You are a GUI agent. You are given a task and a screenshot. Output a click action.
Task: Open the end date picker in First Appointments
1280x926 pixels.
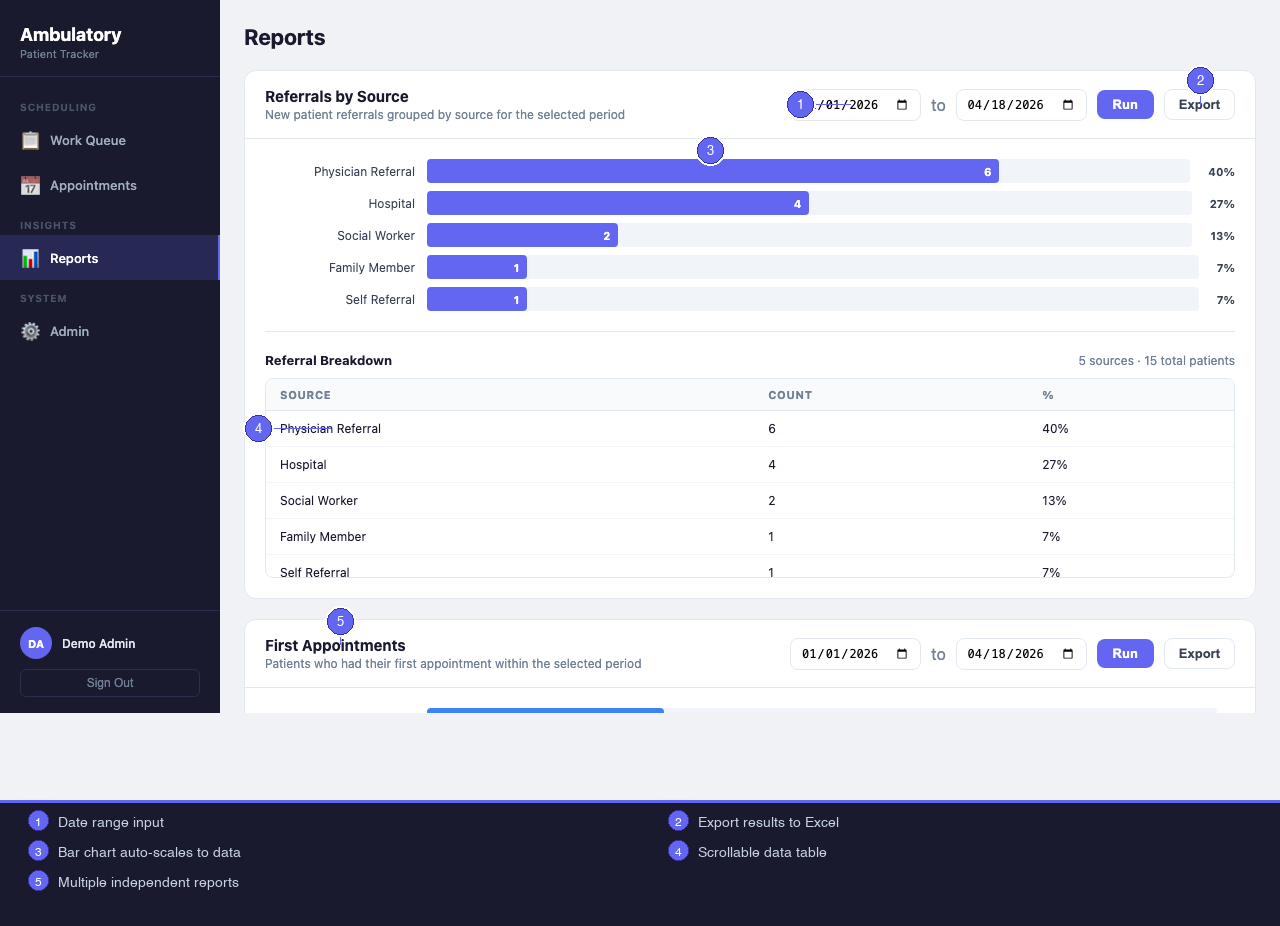pyautogui.click(x=1069, y=653)
